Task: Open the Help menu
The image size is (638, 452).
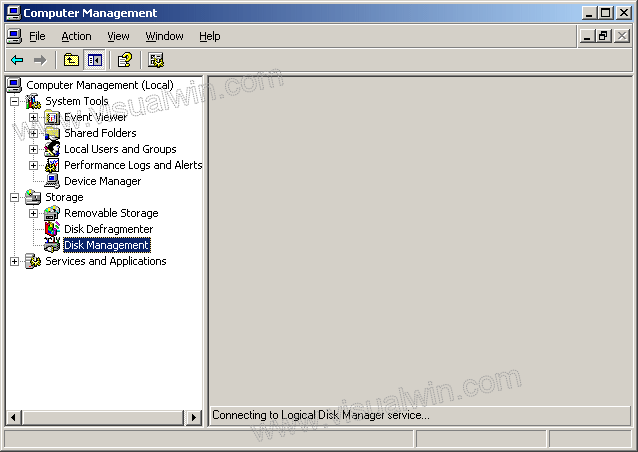Action: coord(210,36)
